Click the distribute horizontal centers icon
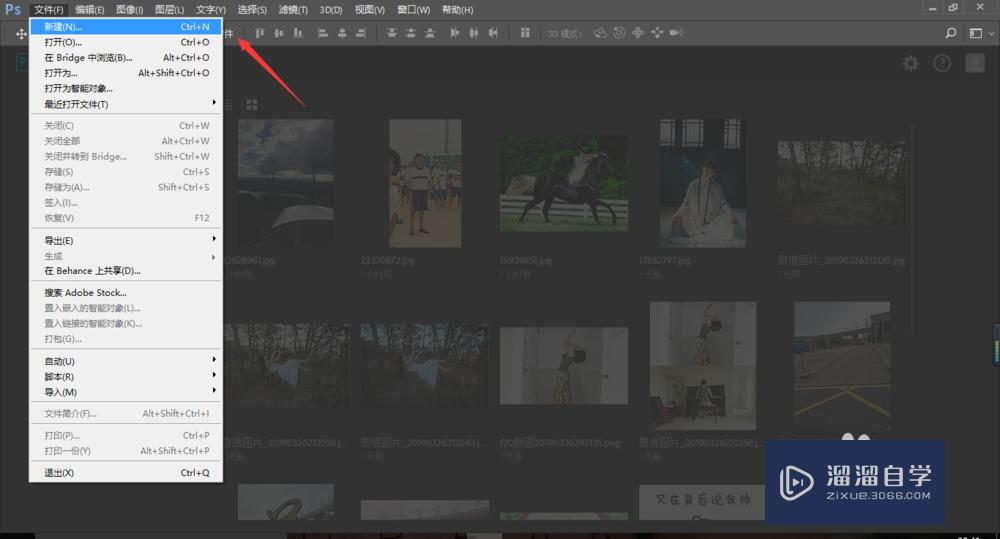 tap(474, 33)
